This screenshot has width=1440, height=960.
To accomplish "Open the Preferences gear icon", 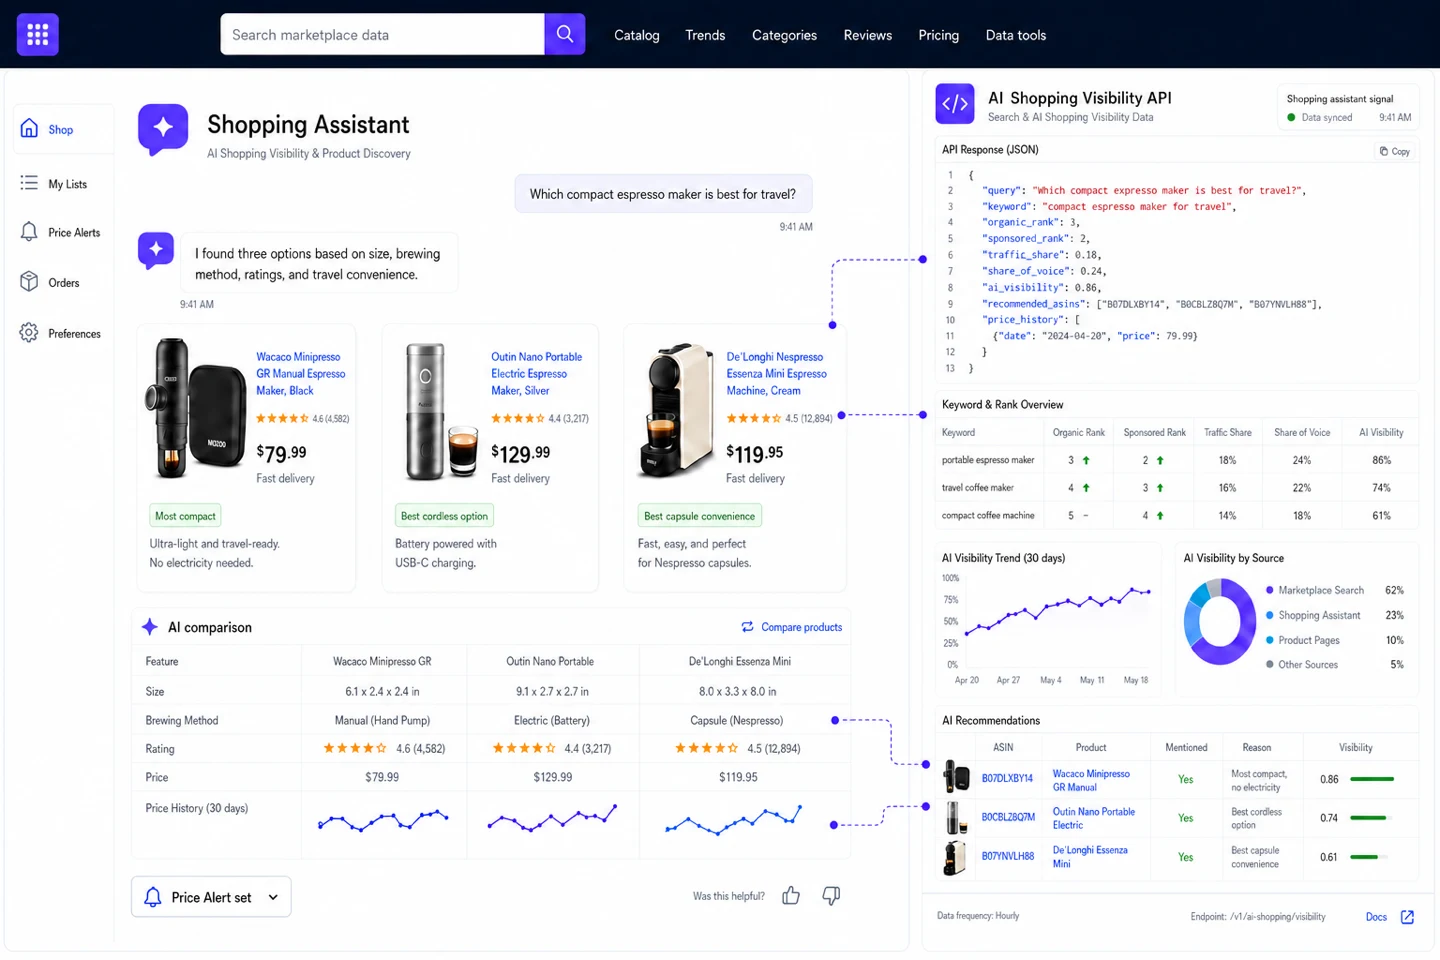I will tap(29, 333).
